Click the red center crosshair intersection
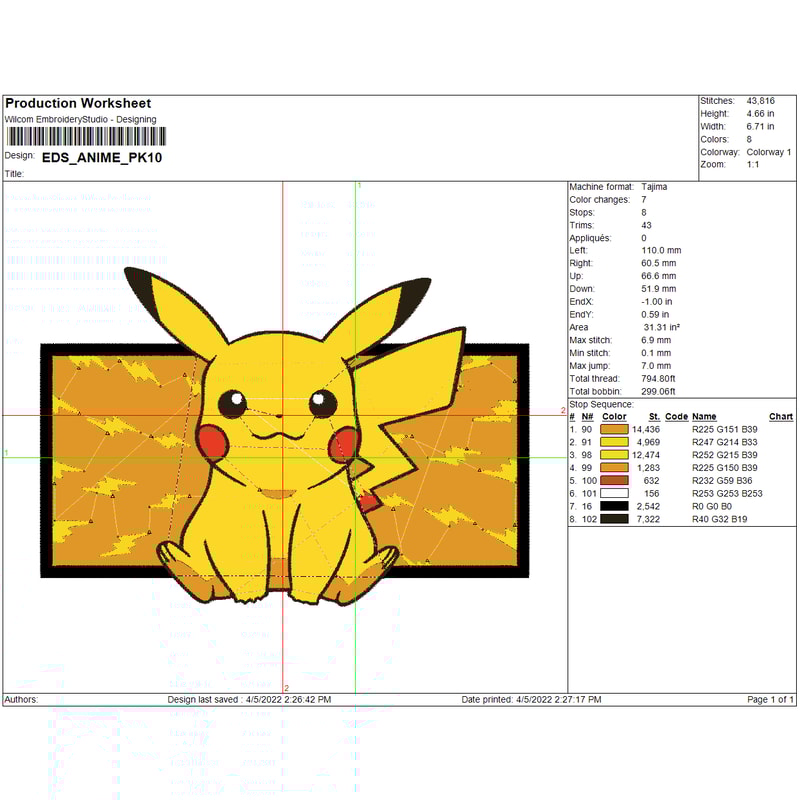 [283, 415]
